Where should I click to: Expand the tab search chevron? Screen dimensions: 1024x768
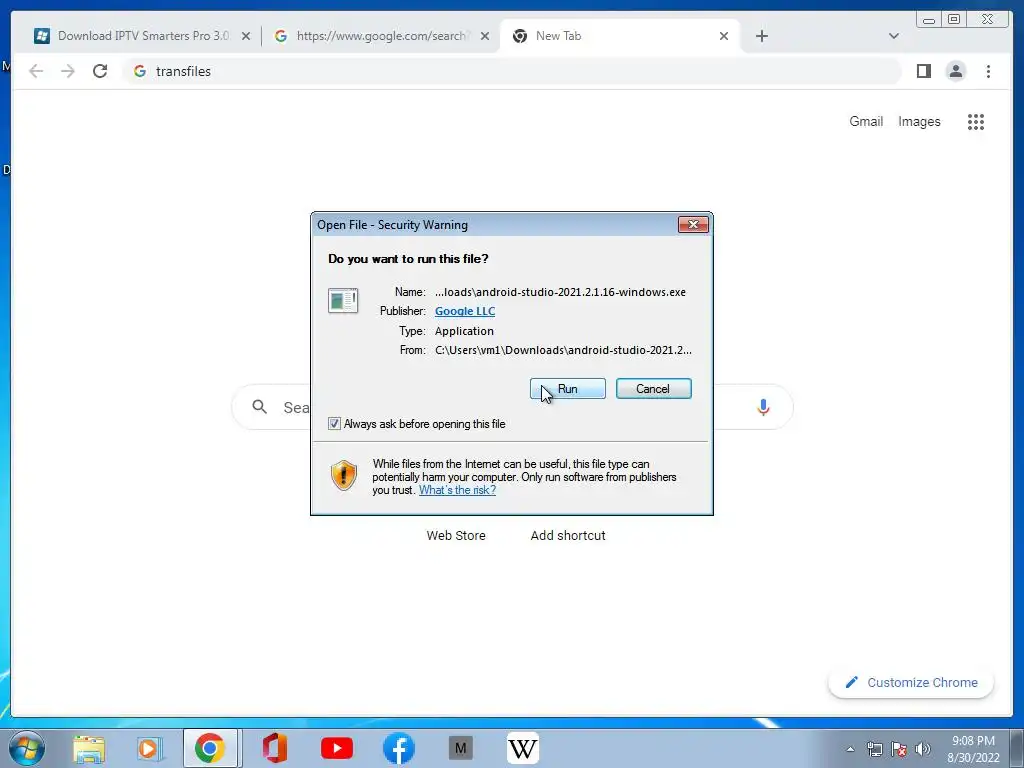coord(893,36)
